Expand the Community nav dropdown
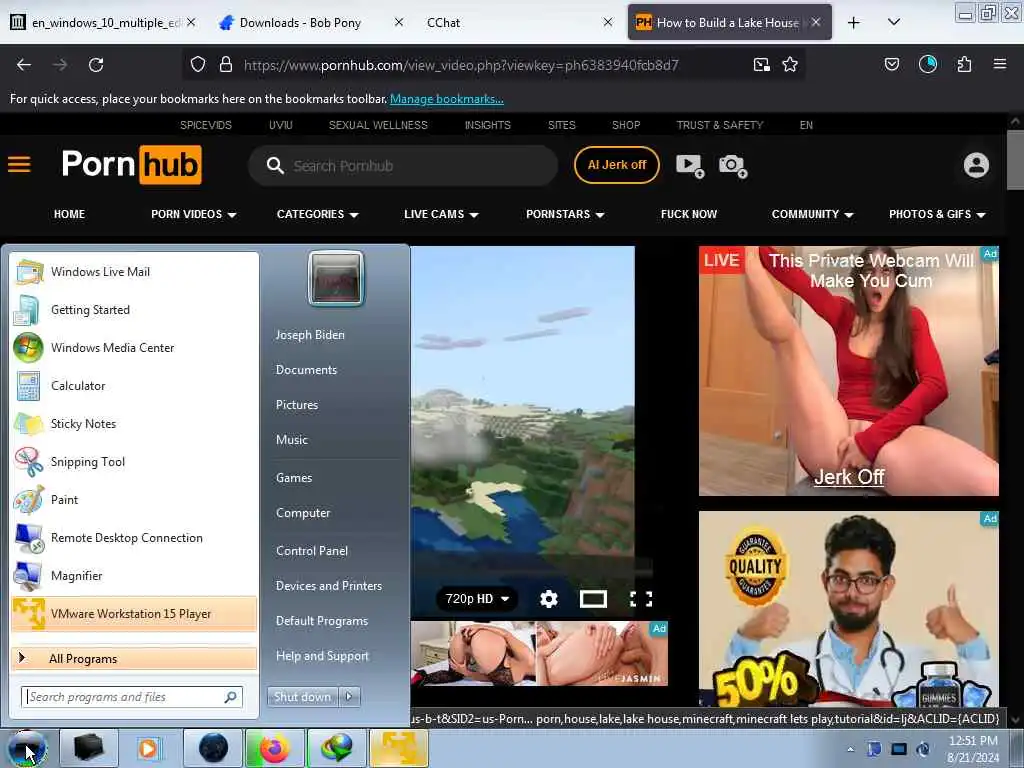The image size is (1024, 768). [x=812, y=214]
